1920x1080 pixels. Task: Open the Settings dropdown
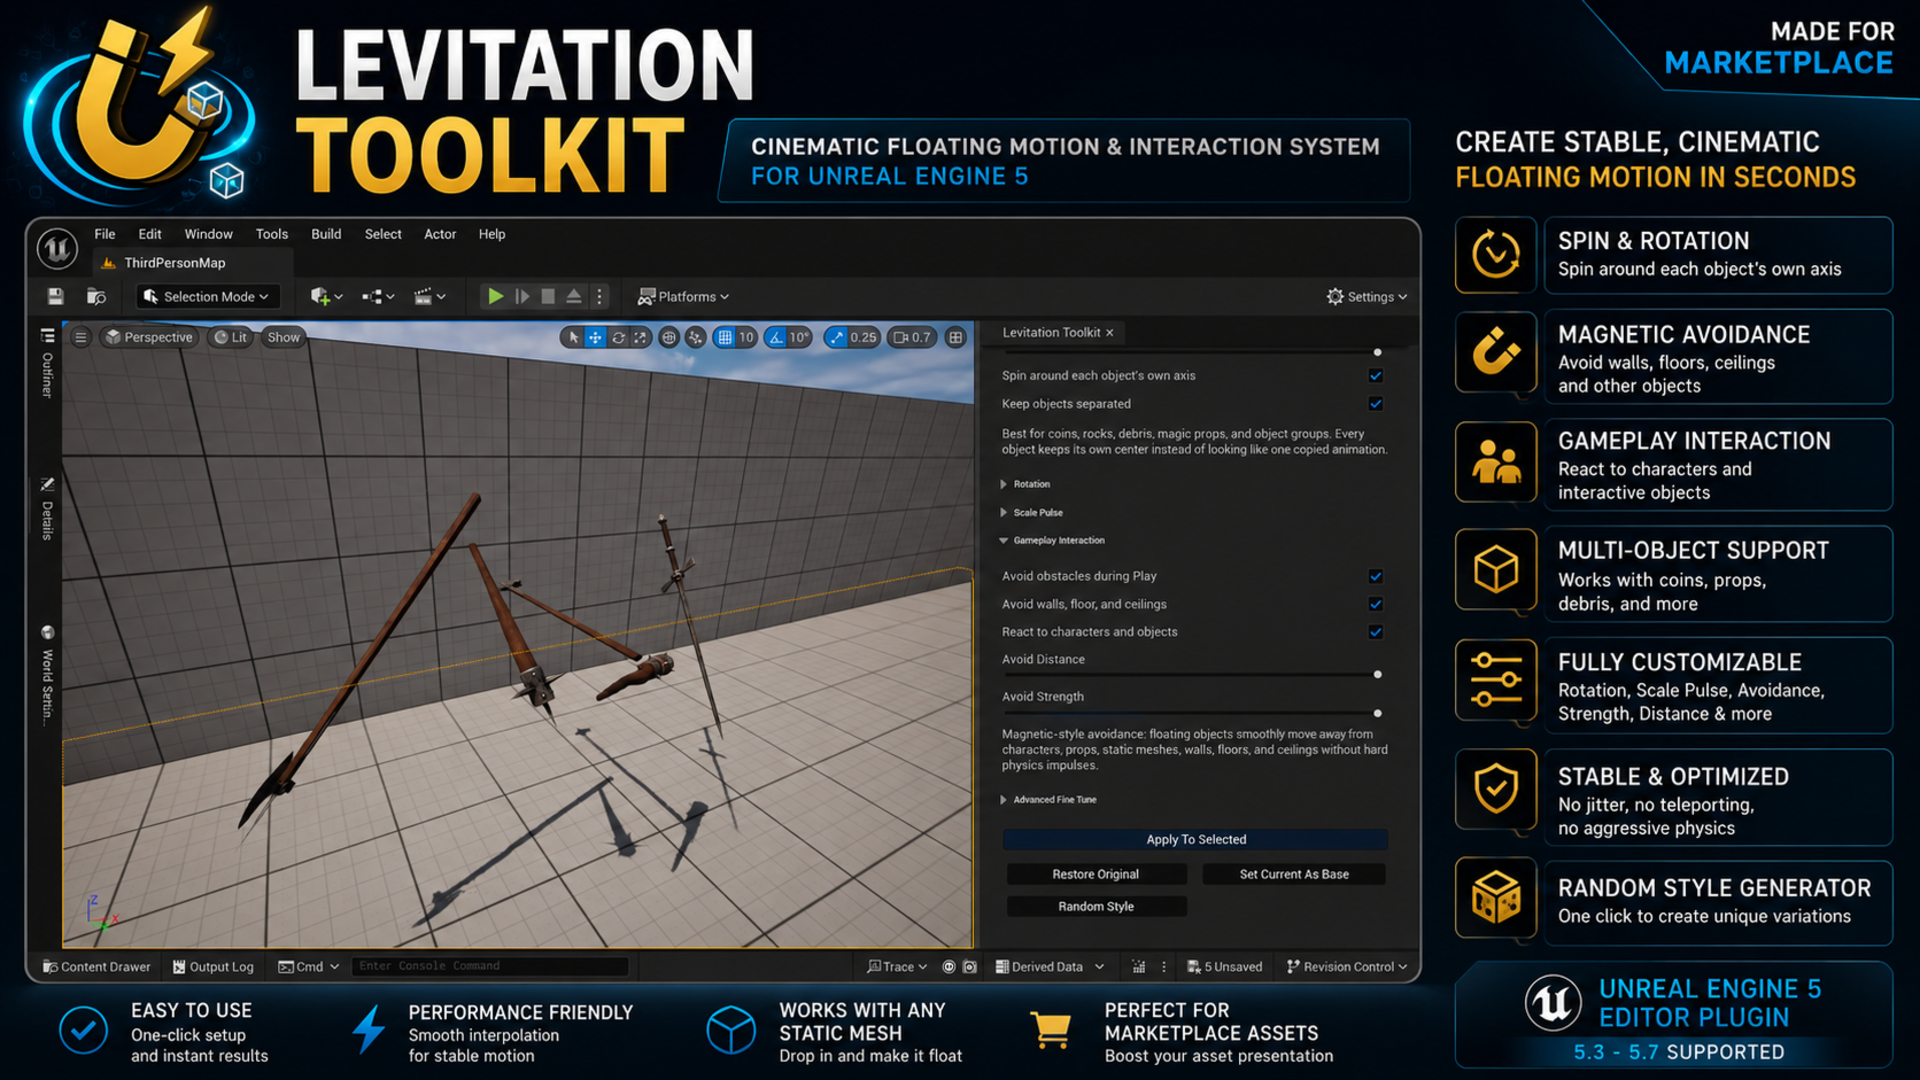pyautogui.click(x=1366, y=296)
